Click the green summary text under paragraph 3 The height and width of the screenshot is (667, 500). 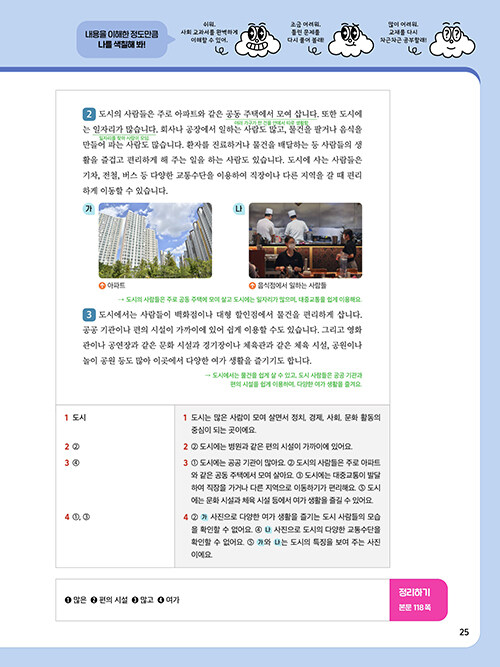283,380
